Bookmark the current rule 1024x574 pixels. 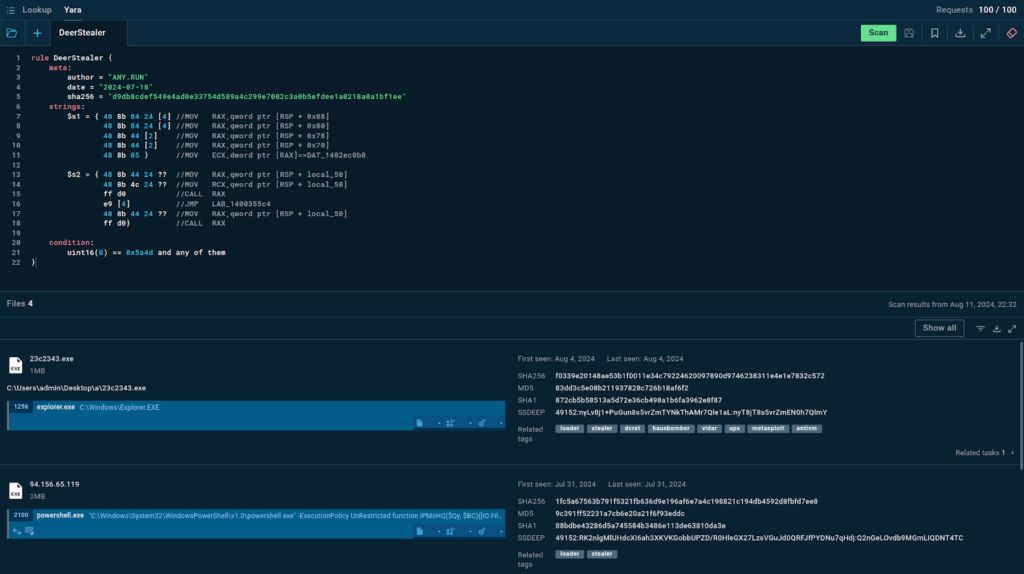pyautogui.click(x=934, y=33)
